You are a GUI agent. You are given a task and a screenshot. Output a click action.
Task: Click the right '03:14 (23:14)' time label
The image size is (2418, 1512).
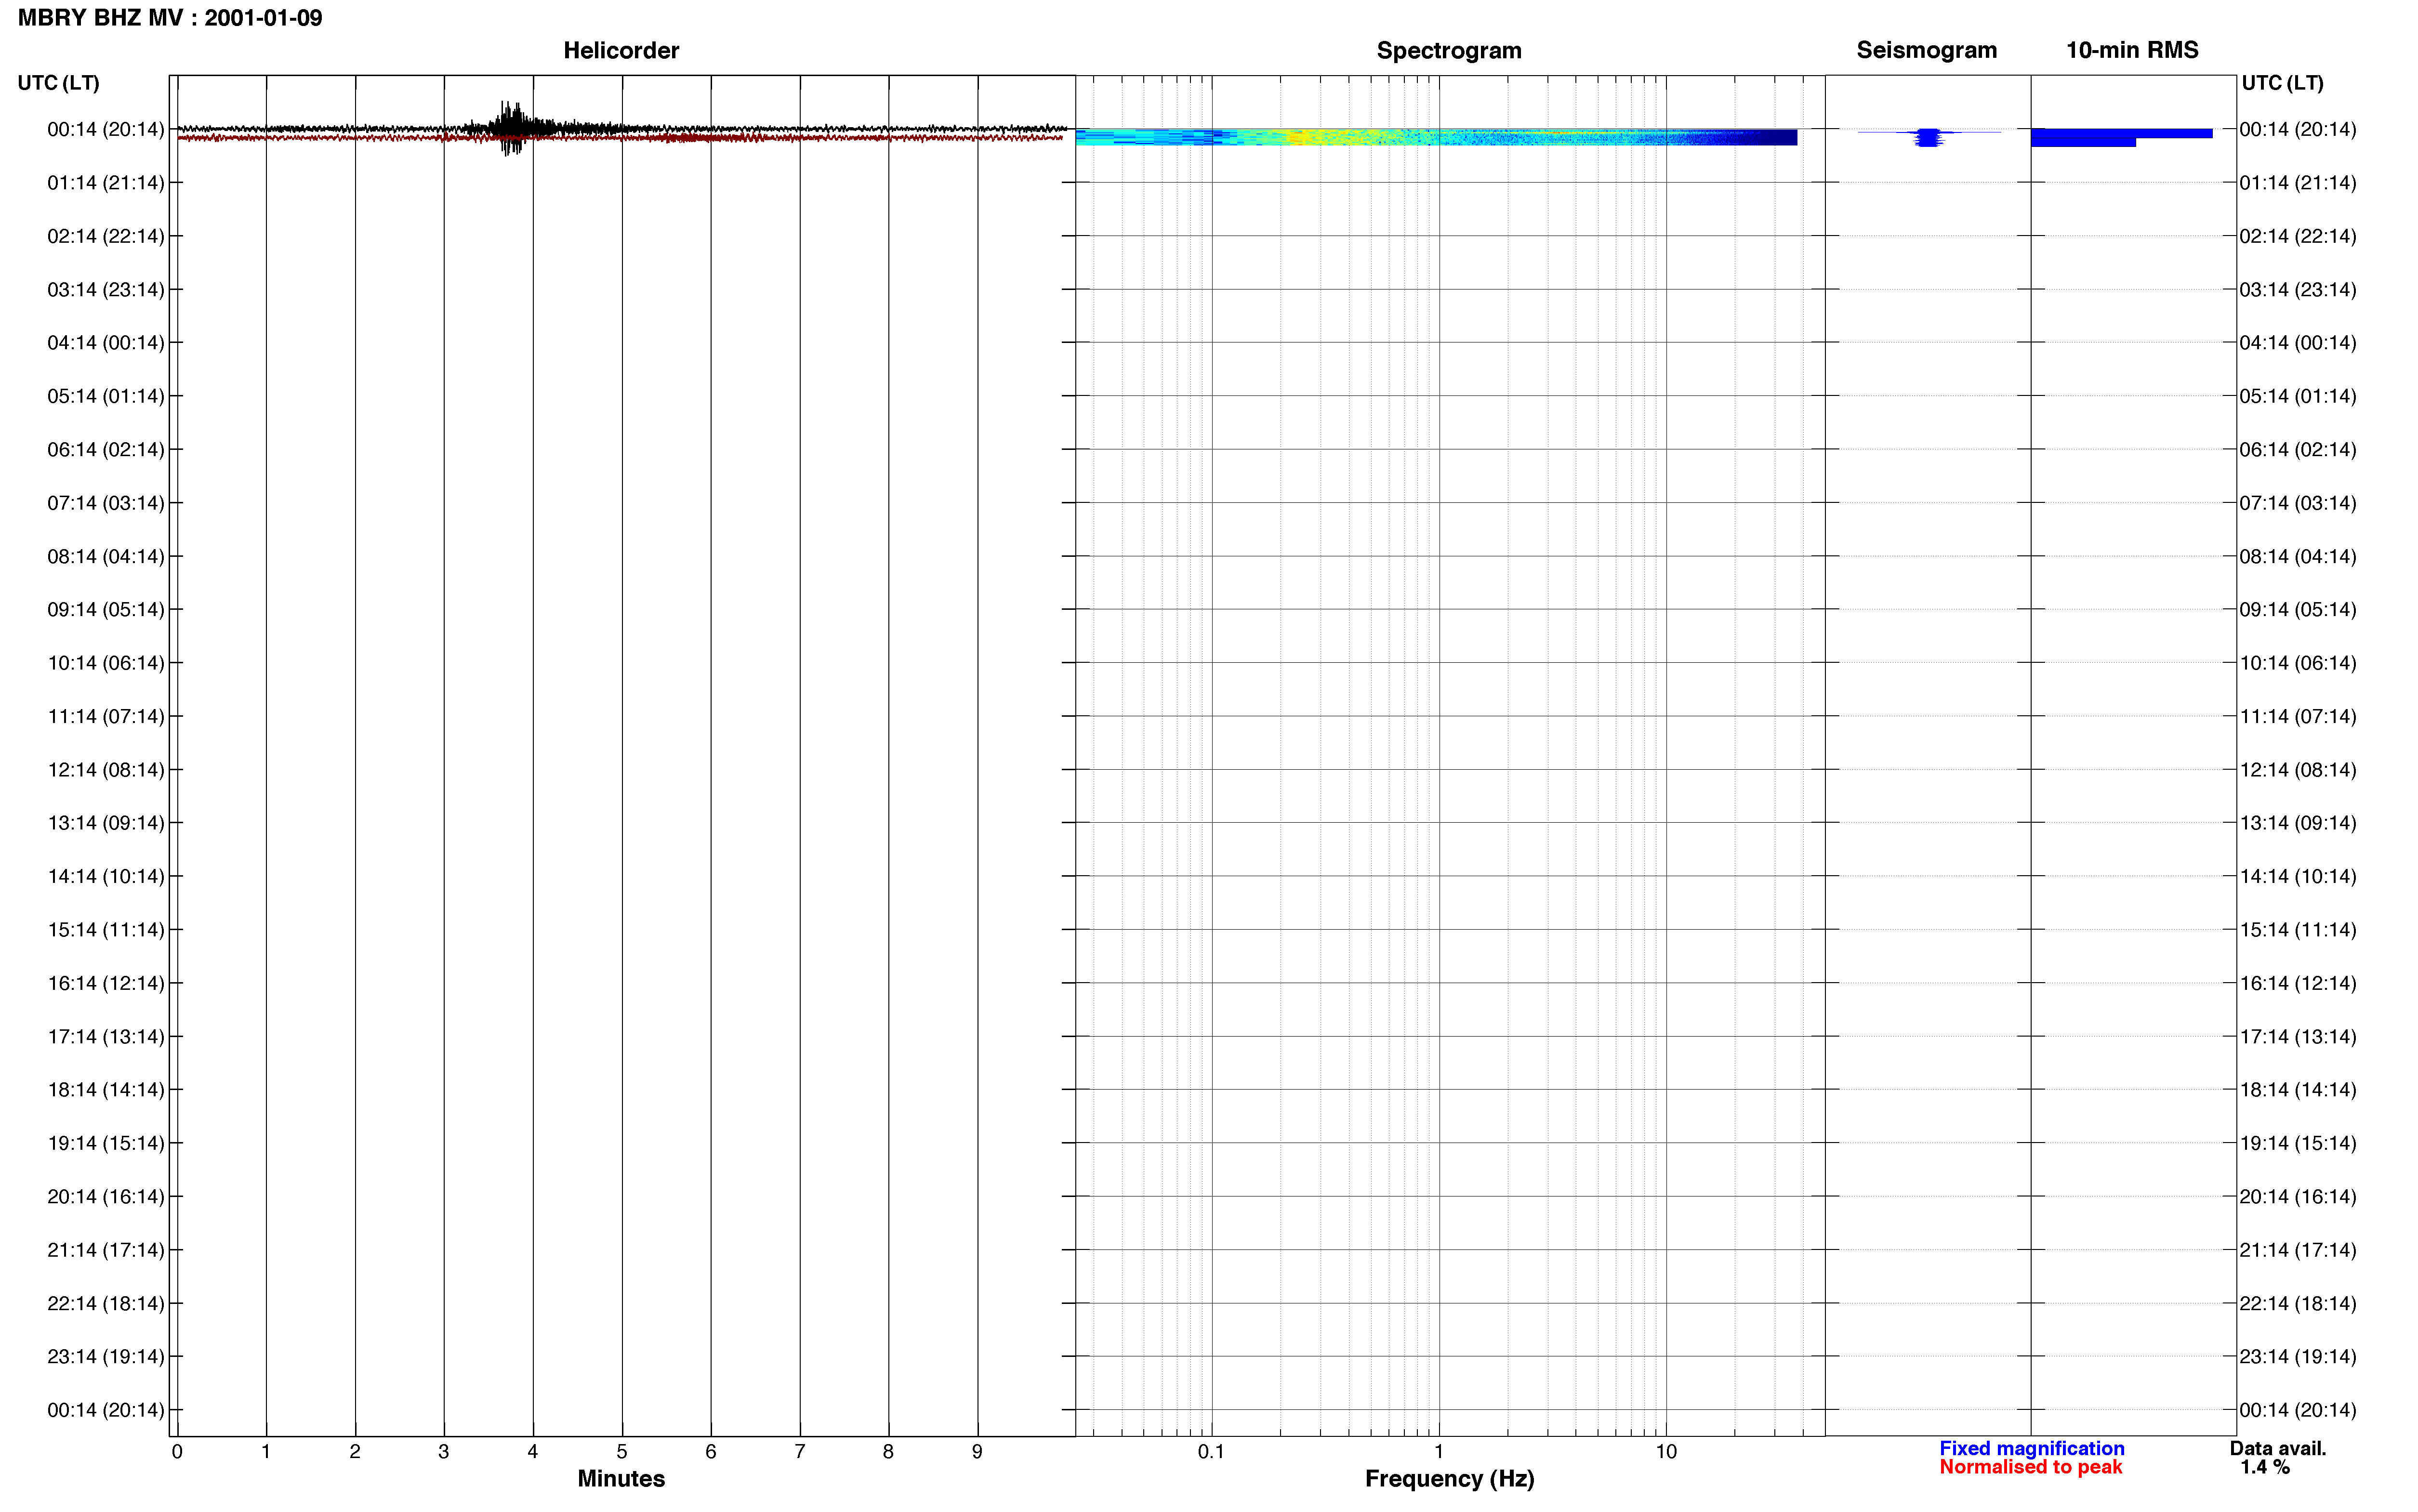coord(2298,290)
